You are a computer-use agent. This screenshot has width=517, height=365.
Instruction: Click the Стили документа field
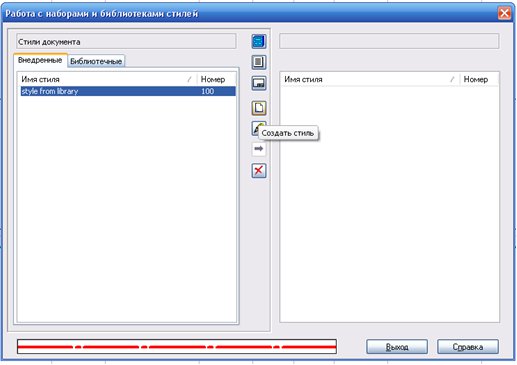[x=126, y=42]
